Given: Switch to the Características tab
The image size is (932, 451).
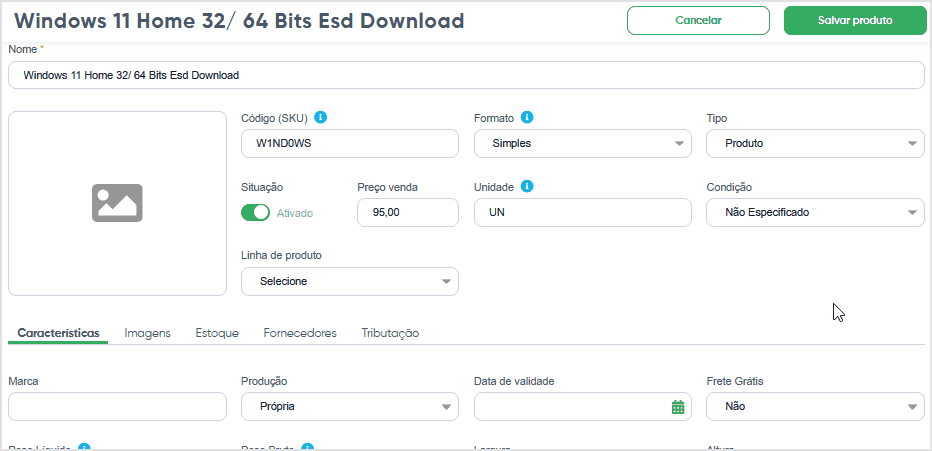Looking at the screenshot, I should tap(58, 333).
